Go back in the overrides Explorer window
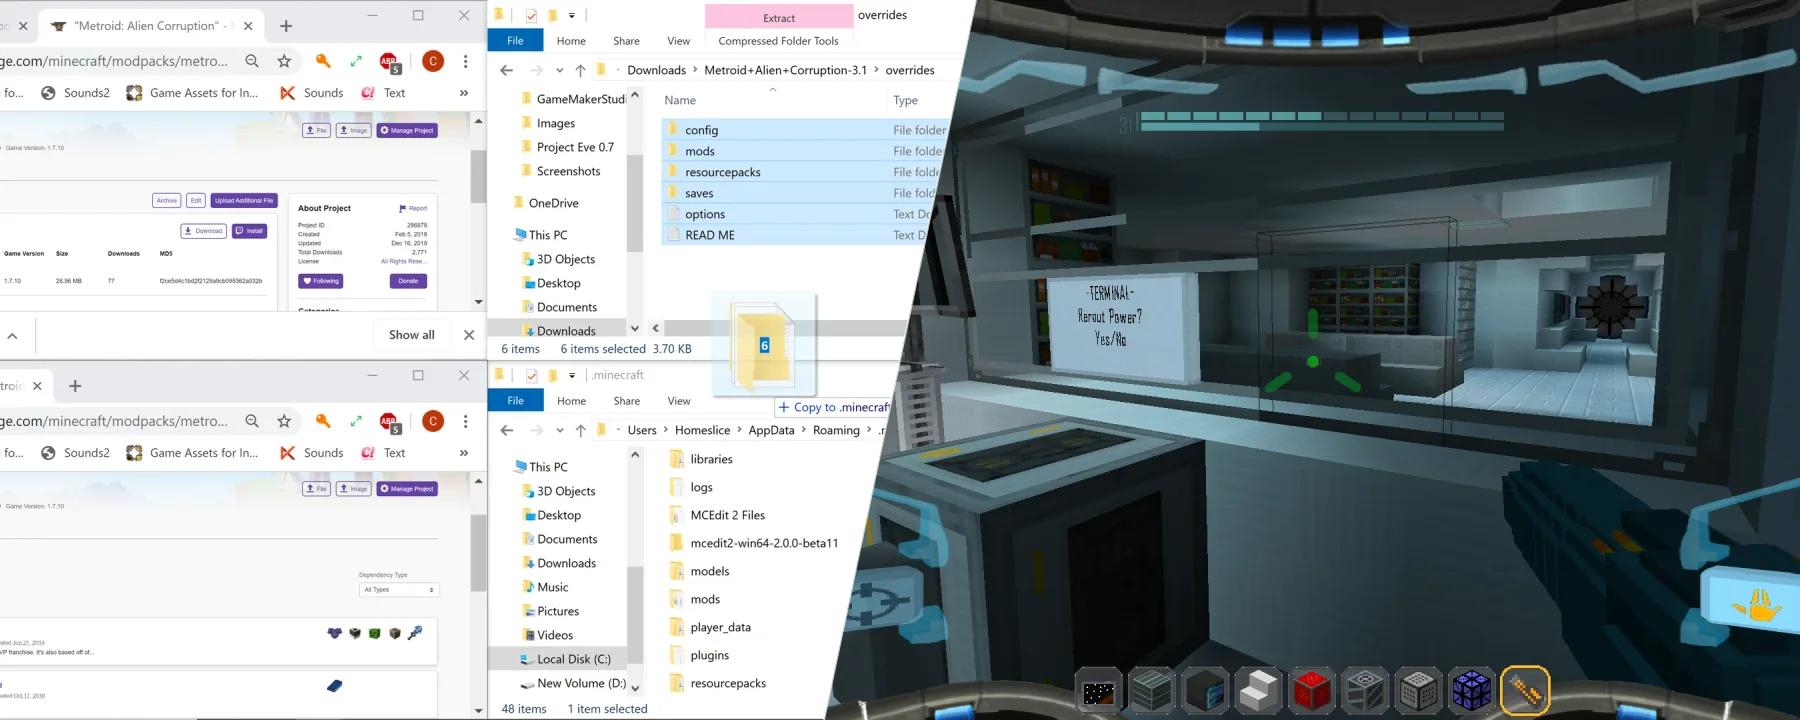 pyautogui.click(x=507, y=70)
